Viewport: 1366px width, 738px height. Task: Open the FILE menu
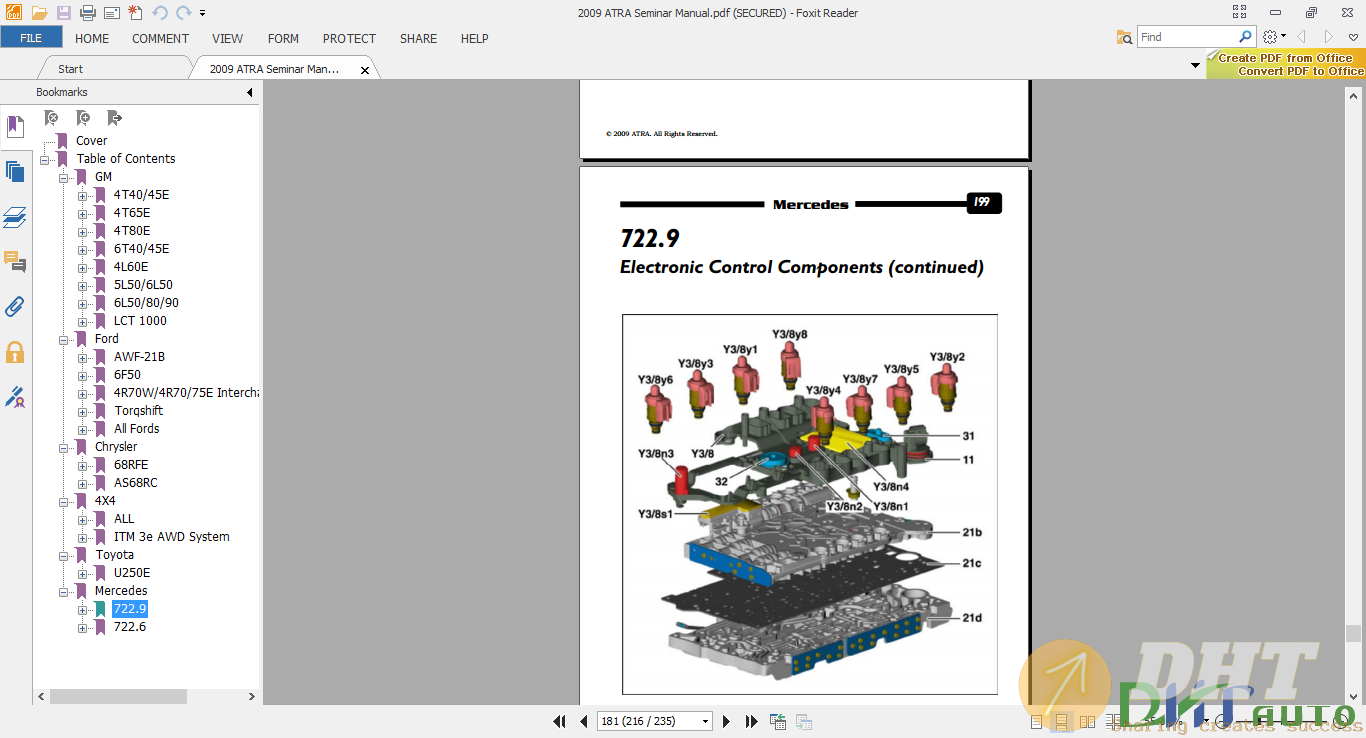pyautogui.click(x=31, y=38)
